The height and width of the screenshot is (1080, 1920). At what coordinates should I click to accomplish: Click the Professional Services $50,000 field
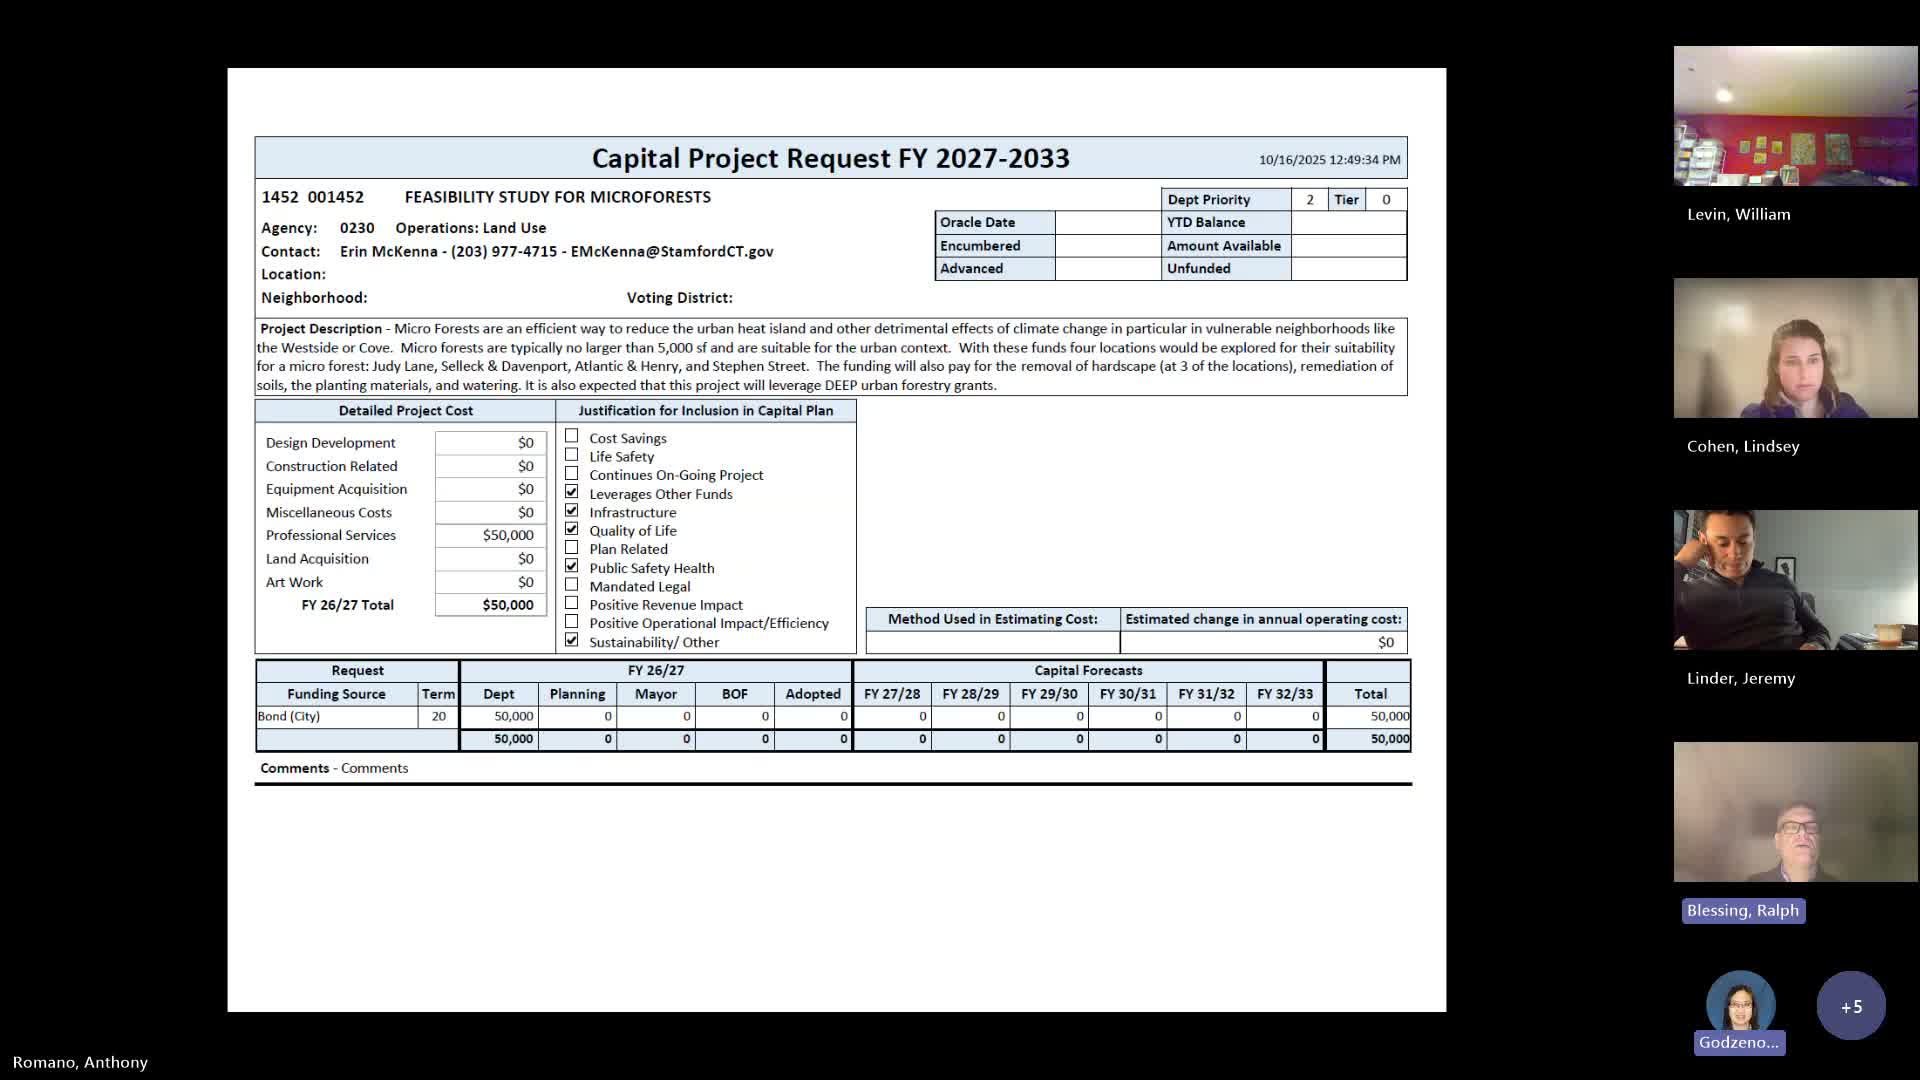[491, 535]
